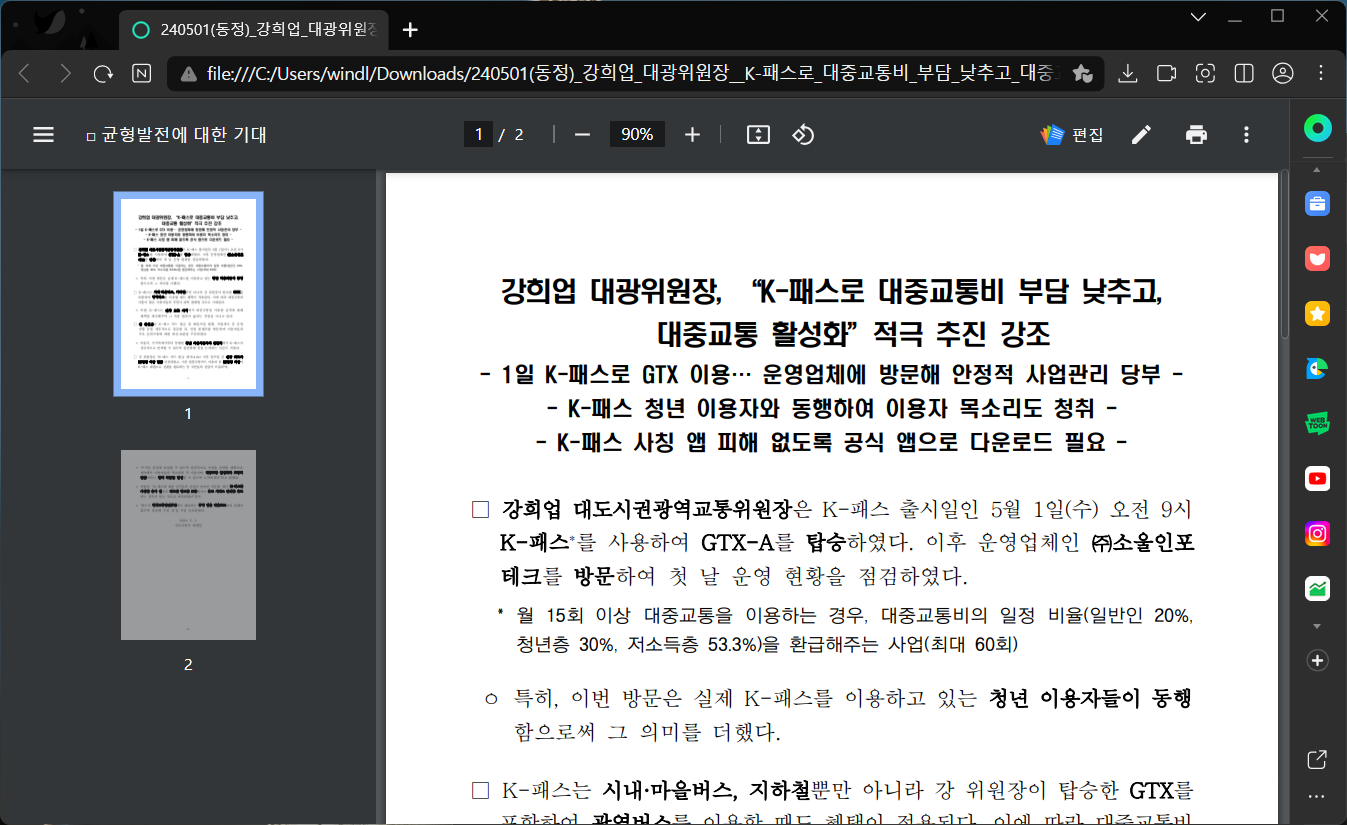The image size is (1347, 825).
Task: Click bold text 청년 이용자들이 동행
Action: 1089,698
